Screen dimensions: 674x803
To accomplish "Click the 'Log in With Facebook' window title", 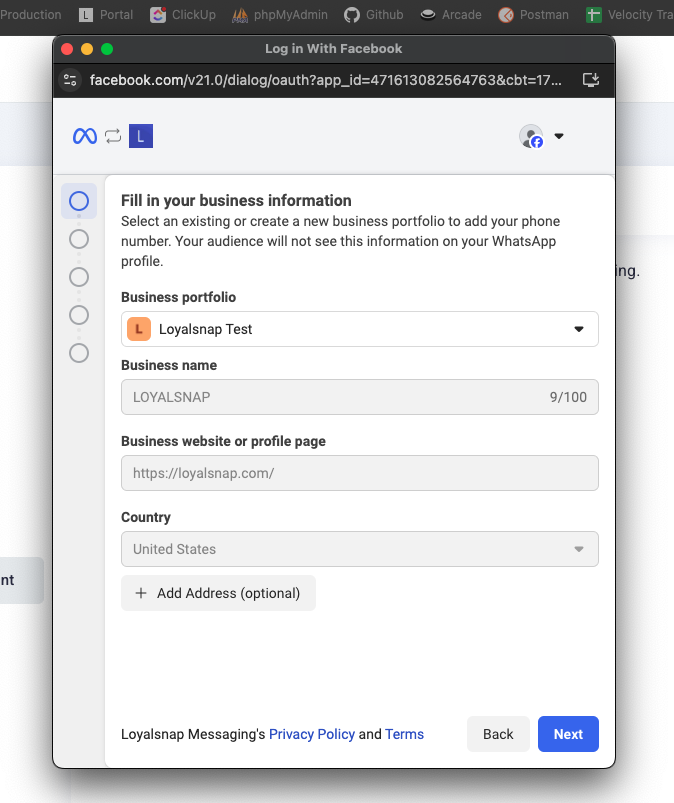I will [x=333, y=49].
